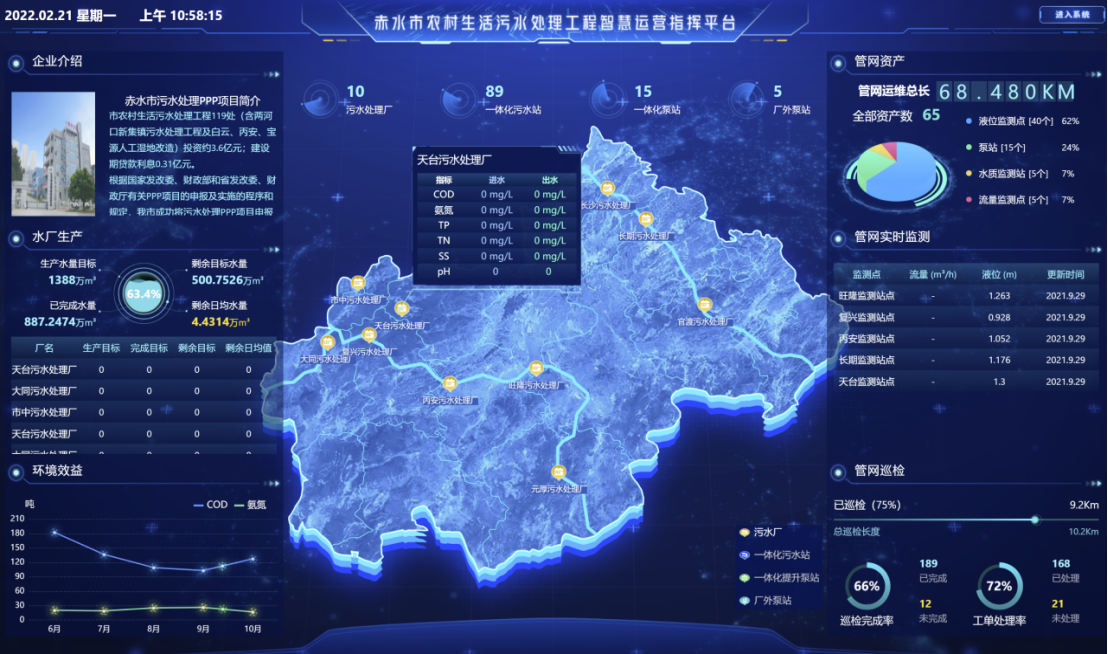The height and width of the screenshot is (654, 1108).
Task: Click the 进入系统 button
Action: 1065,15
